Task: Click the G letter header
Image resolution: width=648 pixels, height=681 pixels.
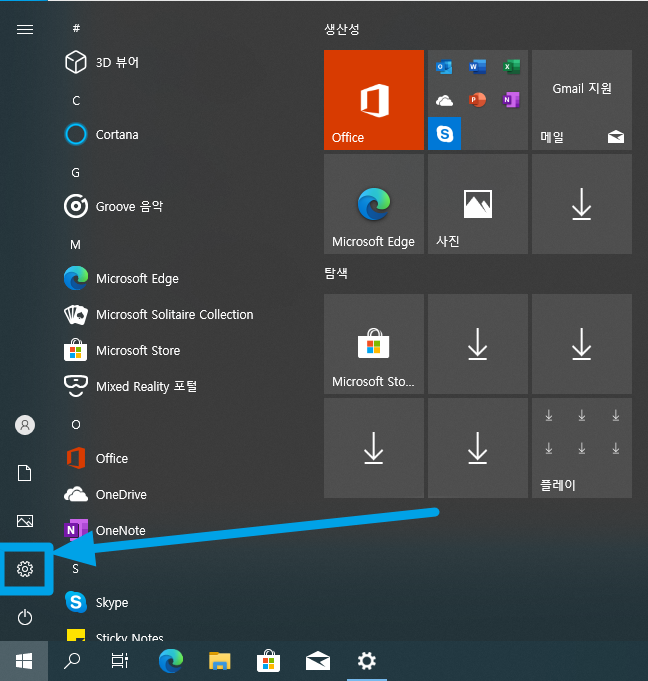Action: 76,172
